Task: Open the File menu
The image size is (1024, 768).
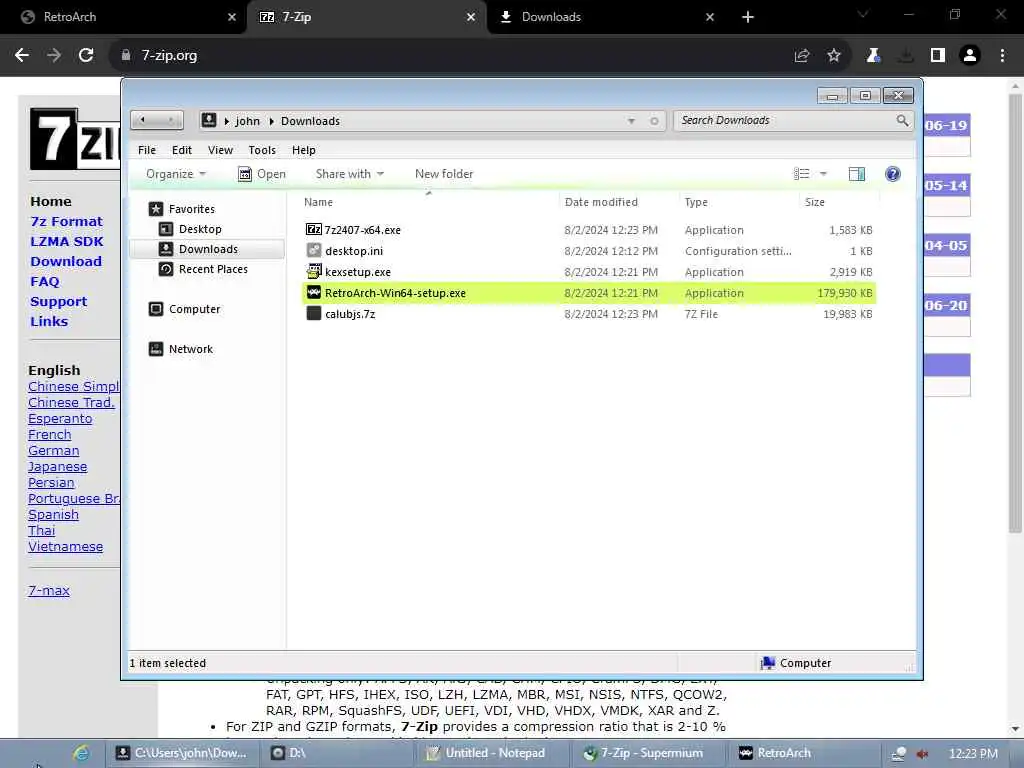Action: click(147, 150)
